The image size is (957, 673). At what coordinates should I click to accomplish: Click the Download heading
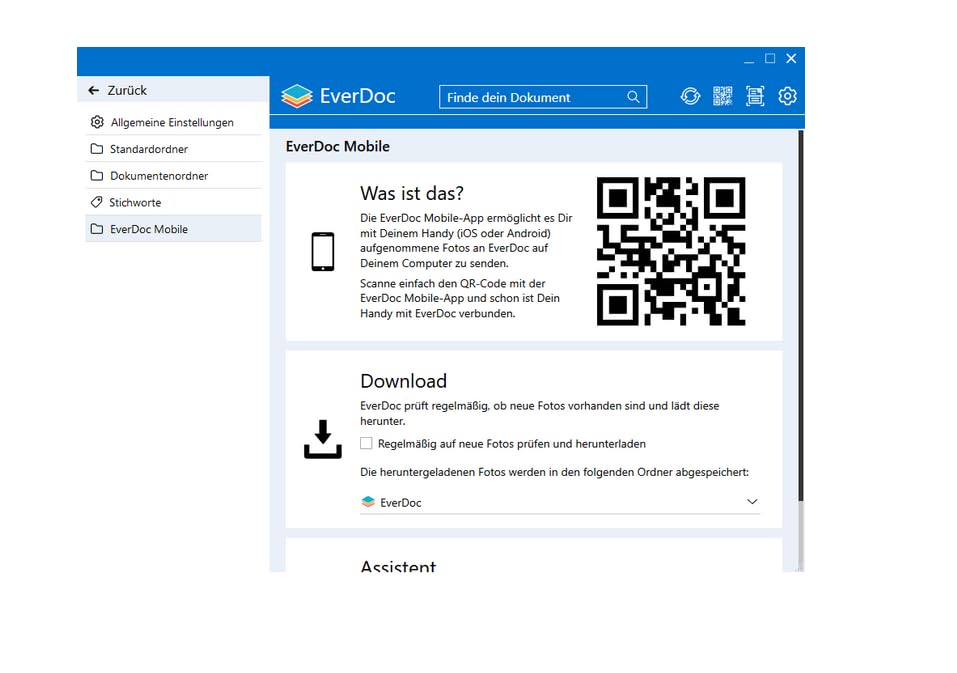click(x=403, y=381)
